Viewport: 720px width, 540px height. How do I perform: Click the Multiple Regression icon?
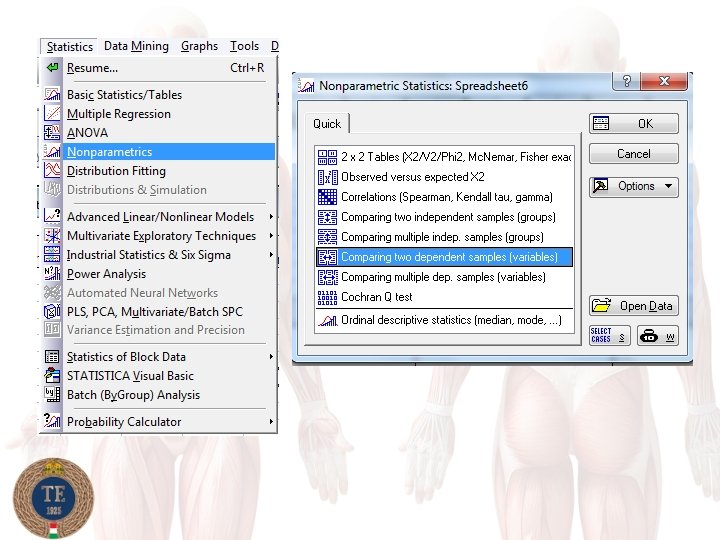tap(52, 113)
